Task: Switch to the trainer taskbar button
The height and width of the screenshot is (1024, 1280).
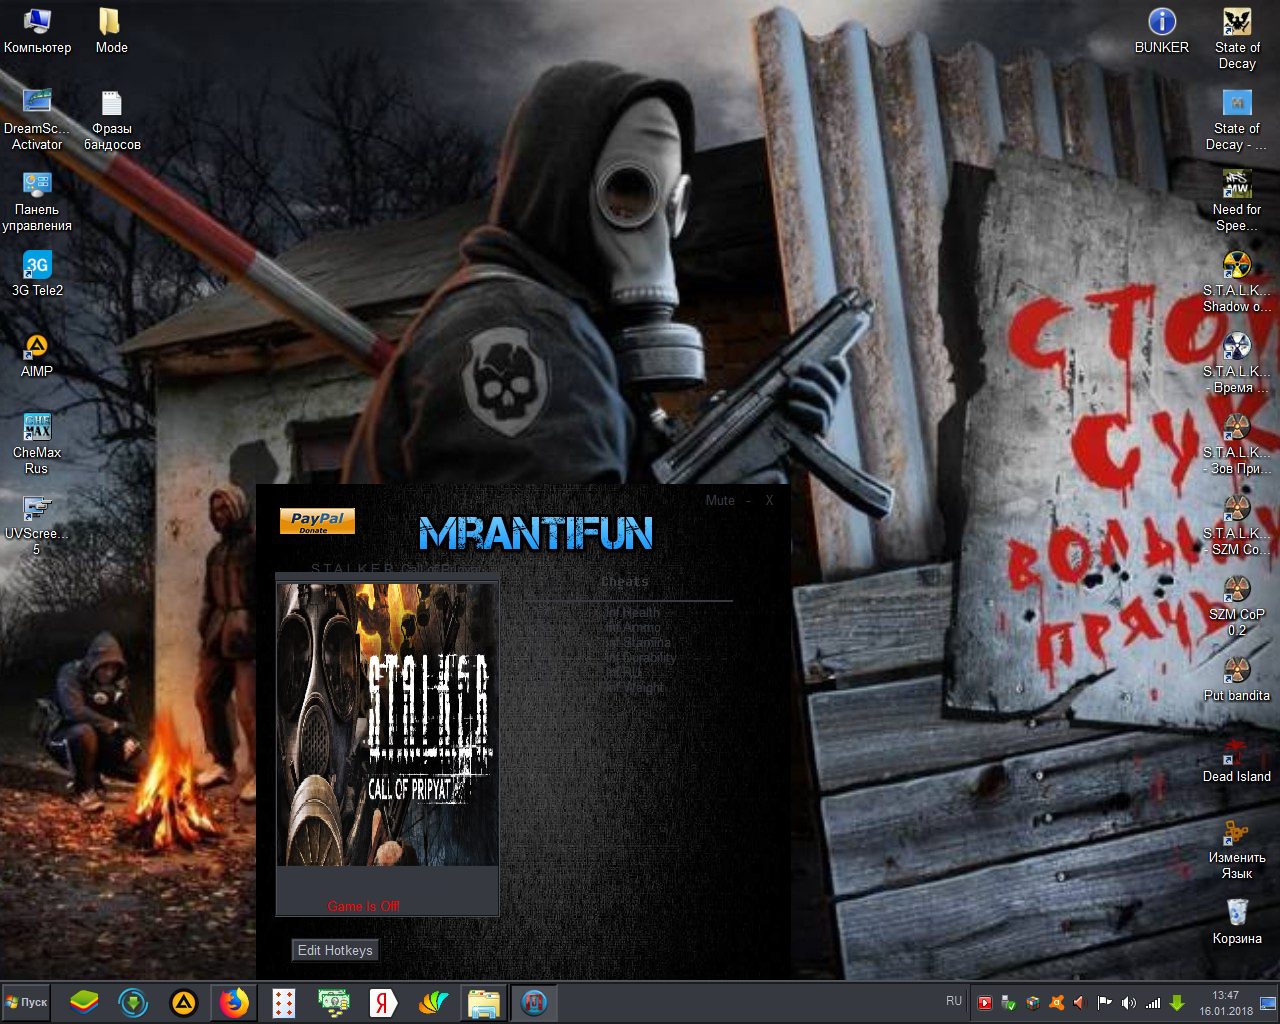Action: point(534,1002)
